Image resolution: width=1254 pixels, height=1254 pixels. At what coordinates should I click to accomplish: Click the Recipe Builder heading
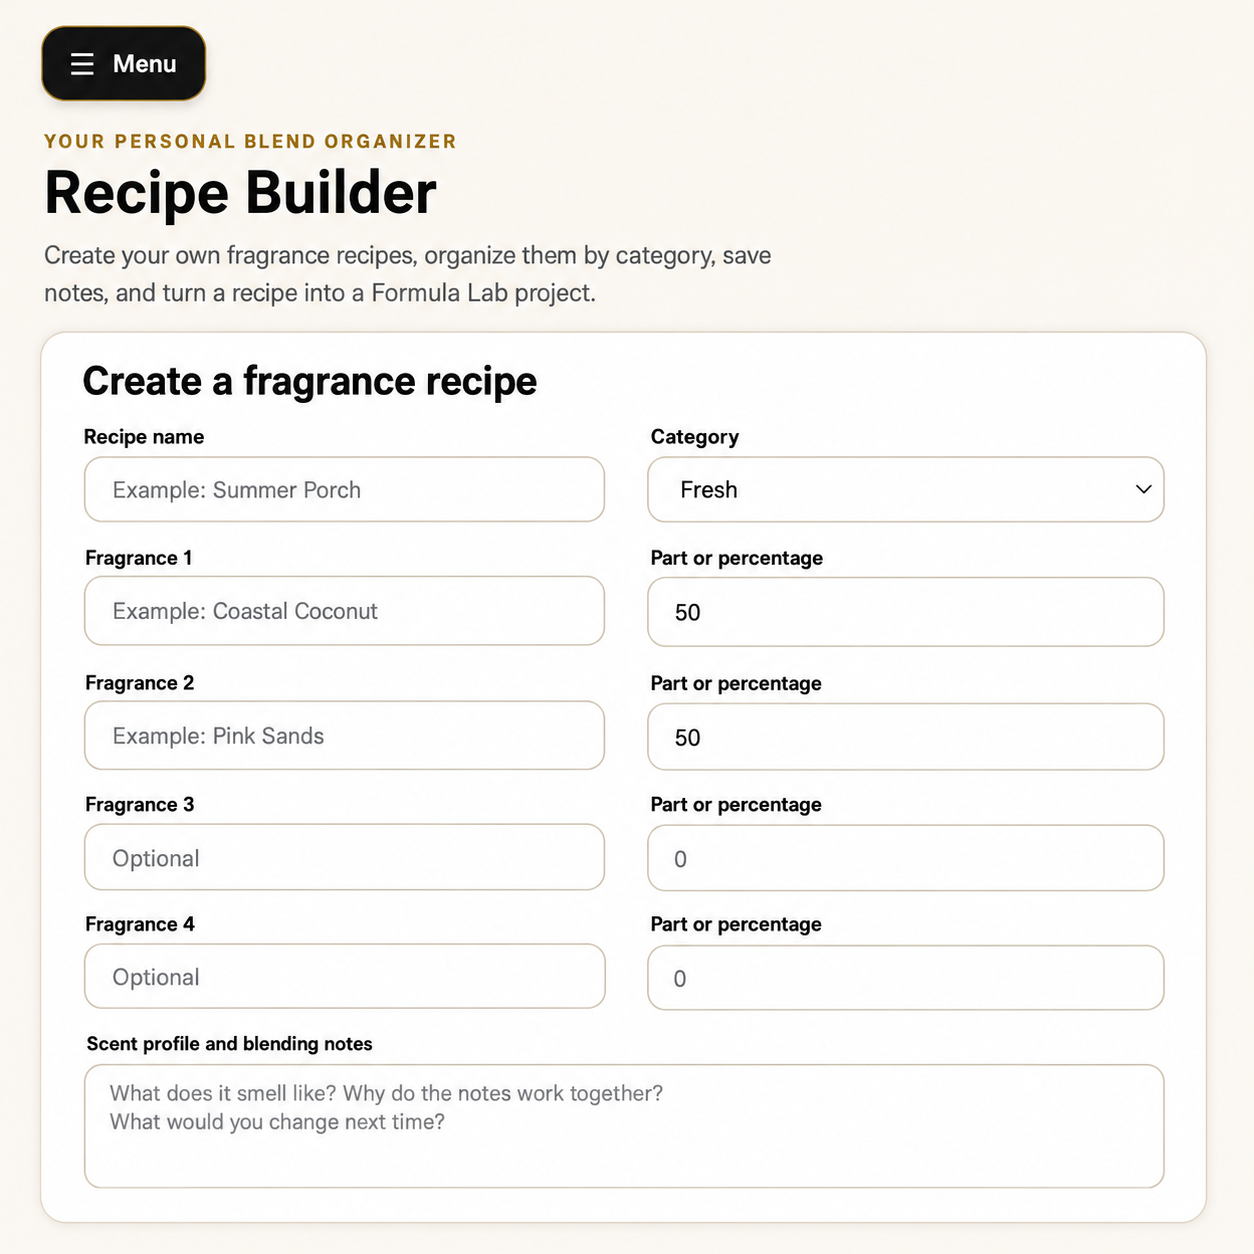[241, 192]
